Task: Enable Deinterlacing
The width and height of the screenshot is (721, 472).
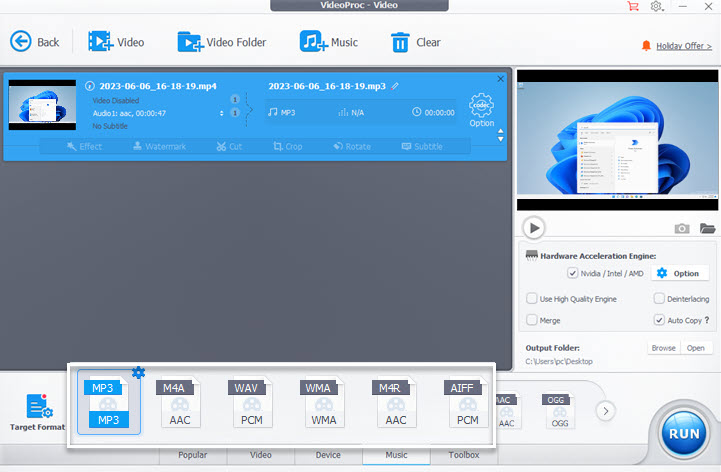Action: [659, 299]
